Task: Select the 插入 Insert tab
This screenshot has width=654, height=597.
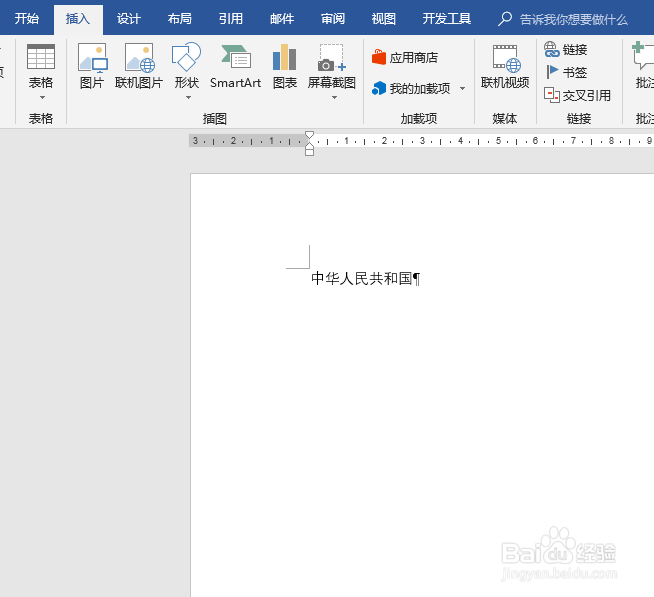Action: pyautogui.click(x=78, y=19)
